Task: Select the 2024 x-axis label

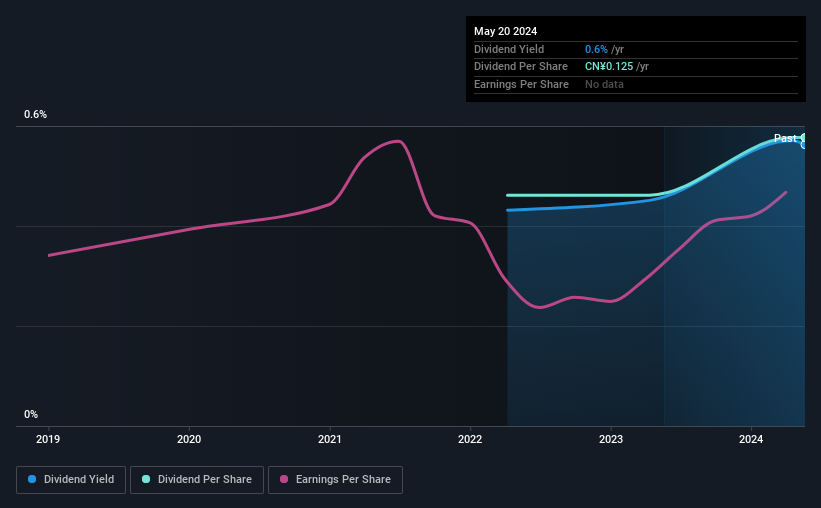Action: click(751, 438)
